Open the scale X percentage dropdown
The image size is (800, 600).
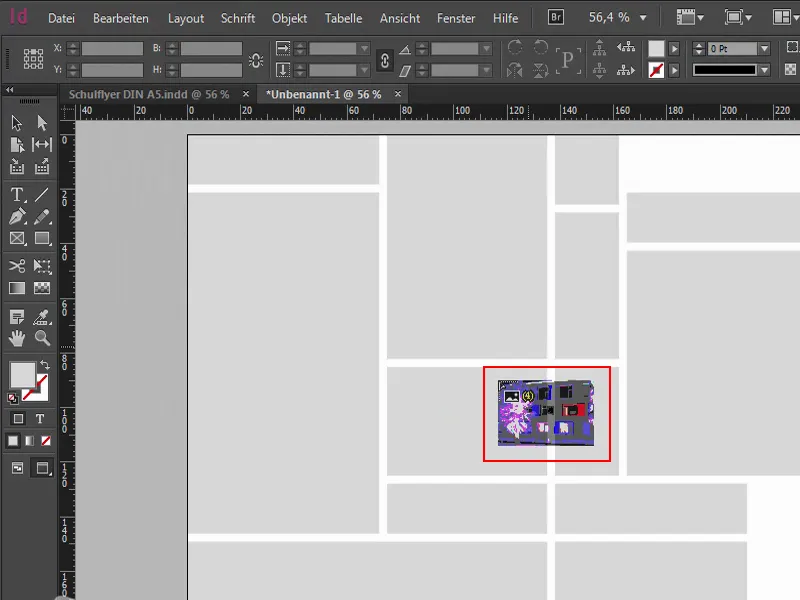coord(364,49)
